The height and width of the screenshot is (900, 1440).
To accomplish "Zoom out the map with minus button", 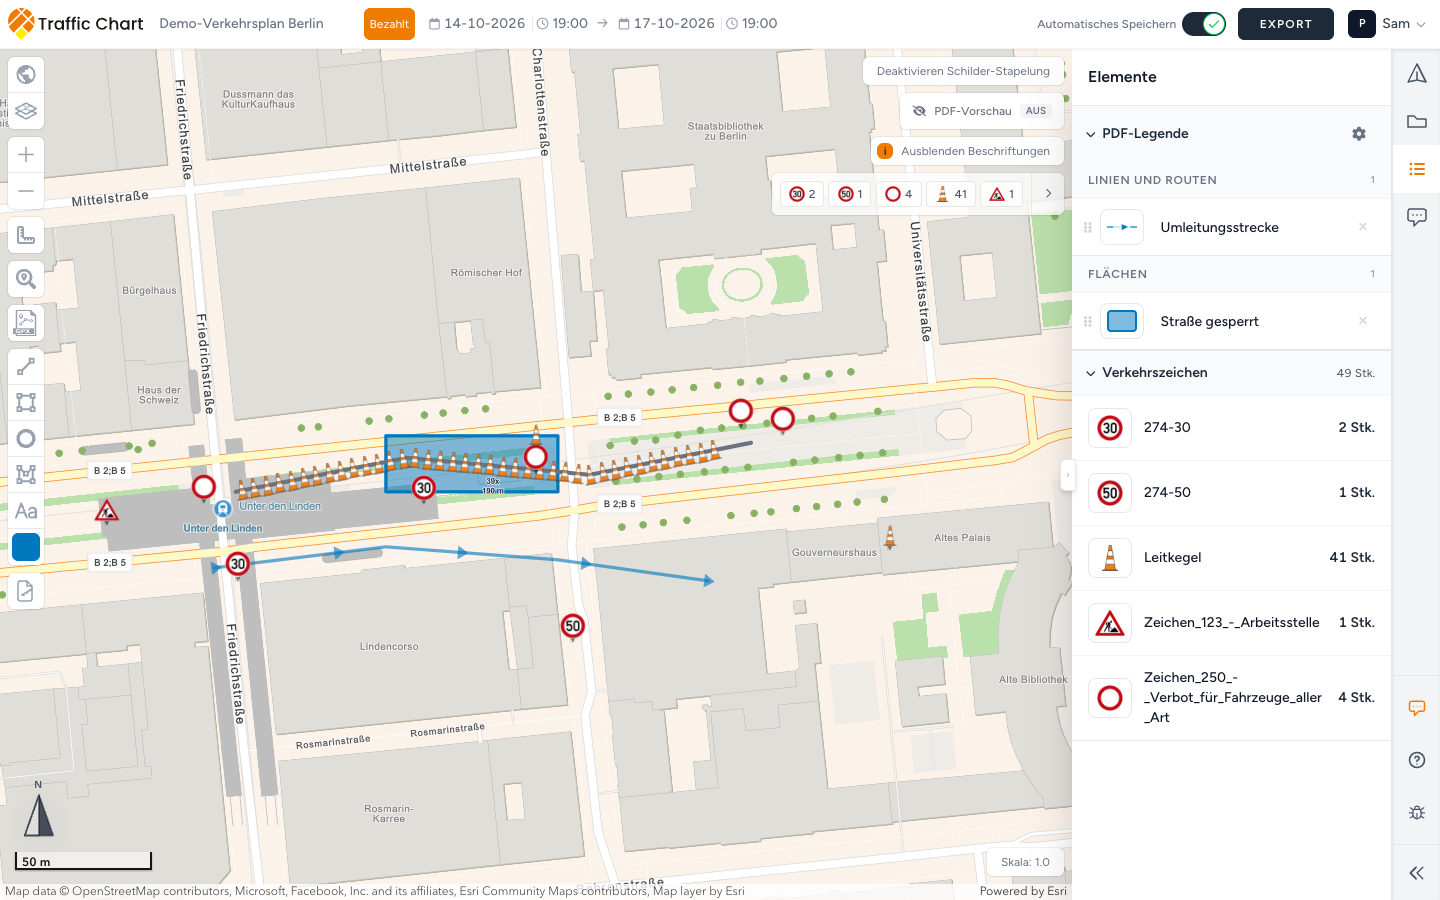I will click(26, 191).
